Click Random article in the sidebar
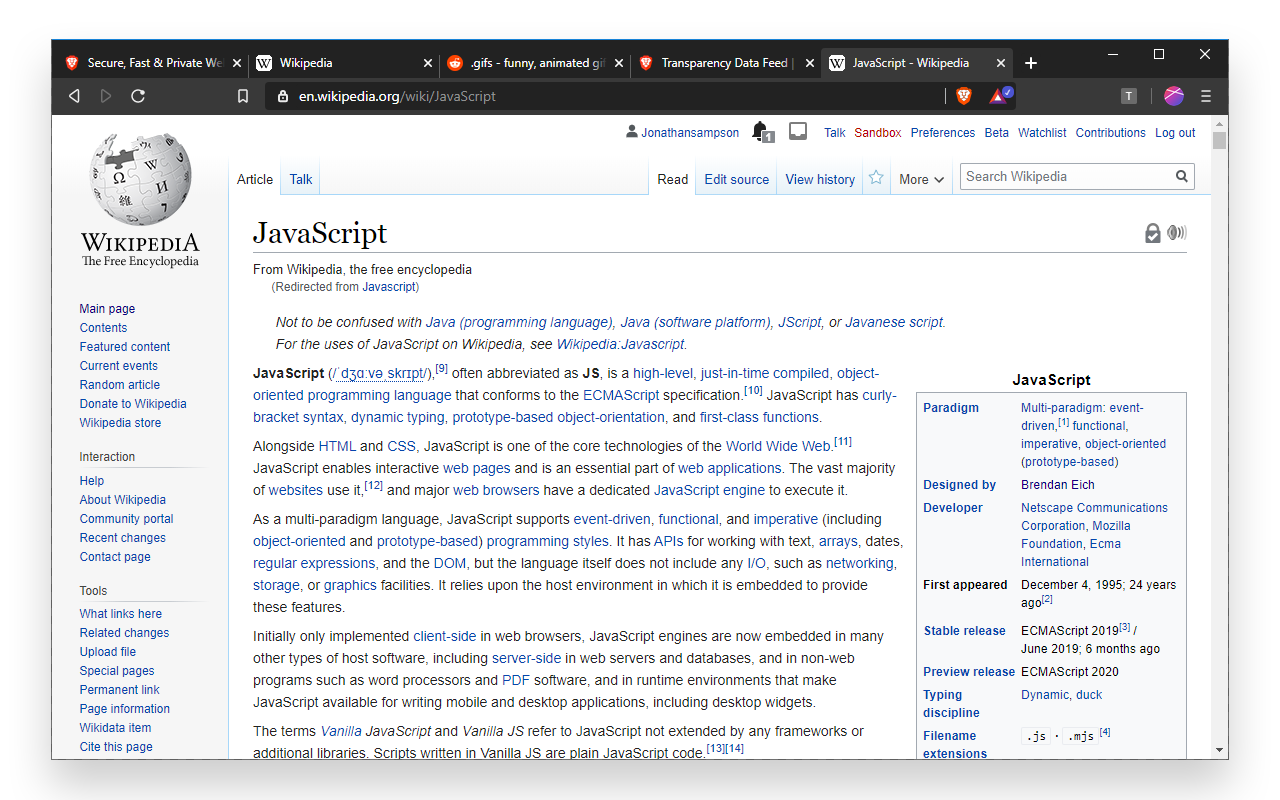Image resolution: width=1280 pixels, height=800 pixels. coord(120,385)
